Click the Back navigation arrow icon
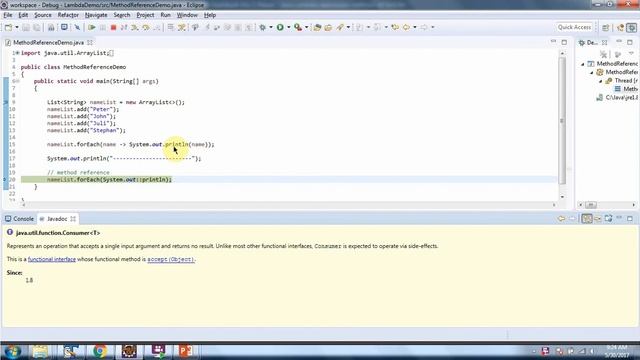640x360 pixels. point(406,27)
